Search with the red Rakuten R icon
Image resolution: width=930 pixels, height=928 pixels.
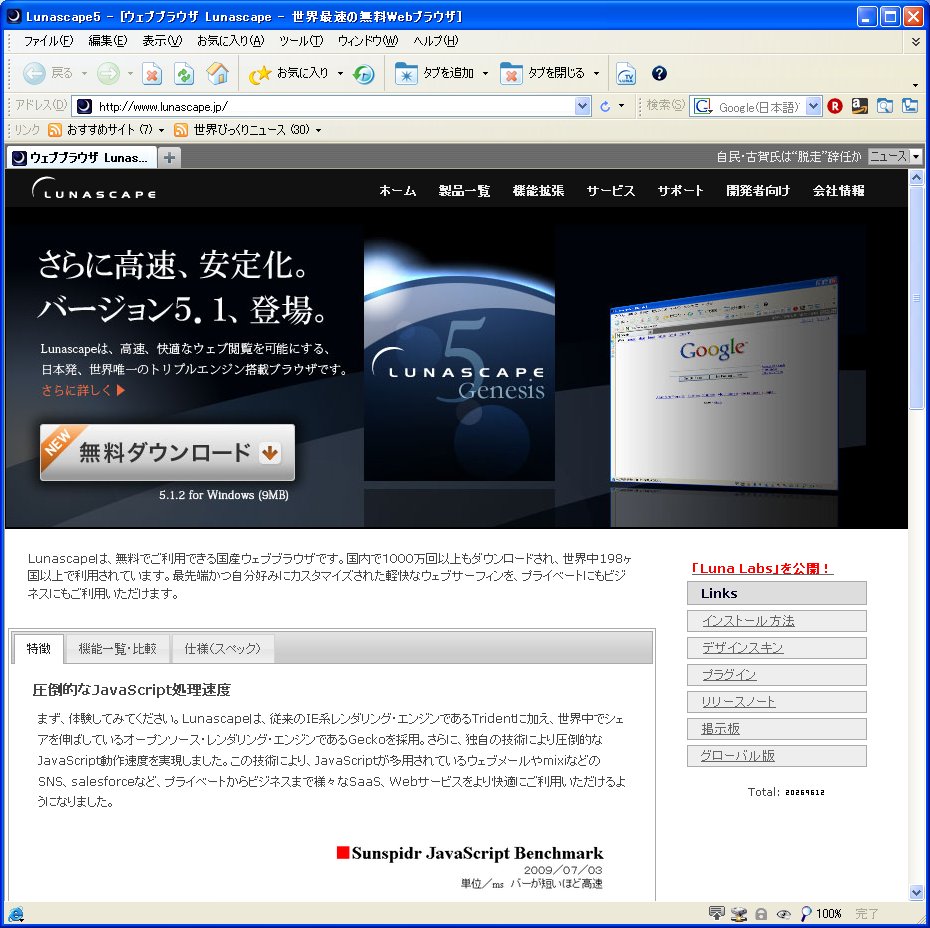click(x=835, y=106)
